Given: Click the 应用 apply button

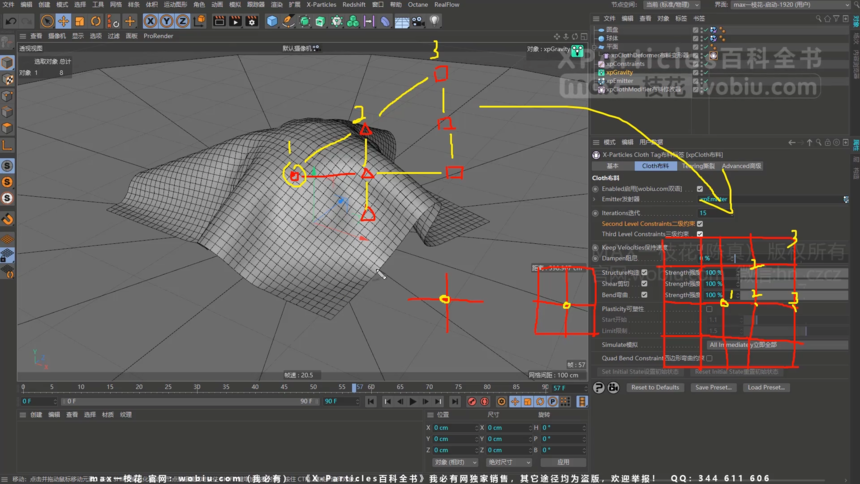Looking at the screenshot, I should point(563,463).
